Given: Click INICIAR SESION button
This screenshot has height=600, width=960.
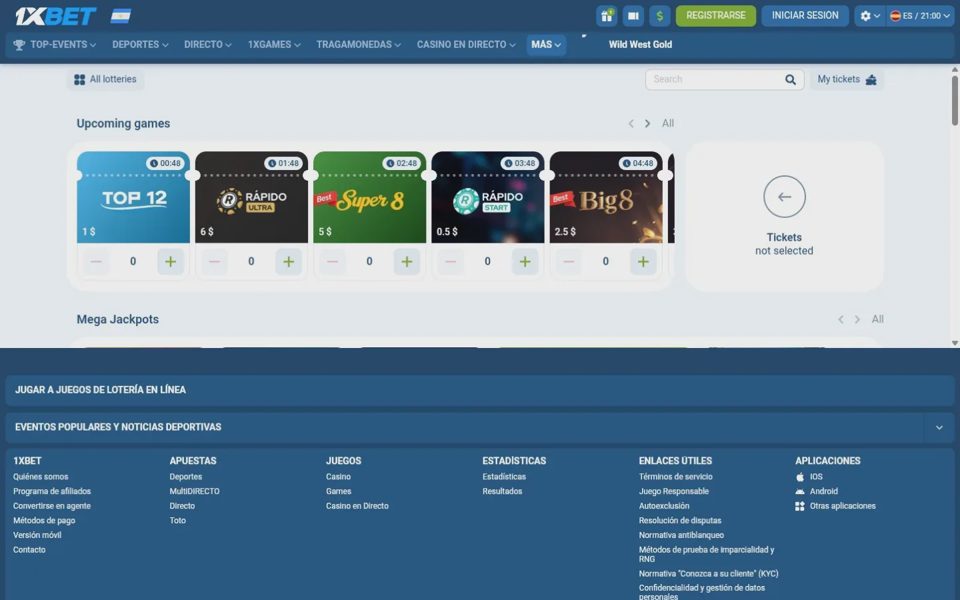Looking at the screenshot, I should coord(804,15).
